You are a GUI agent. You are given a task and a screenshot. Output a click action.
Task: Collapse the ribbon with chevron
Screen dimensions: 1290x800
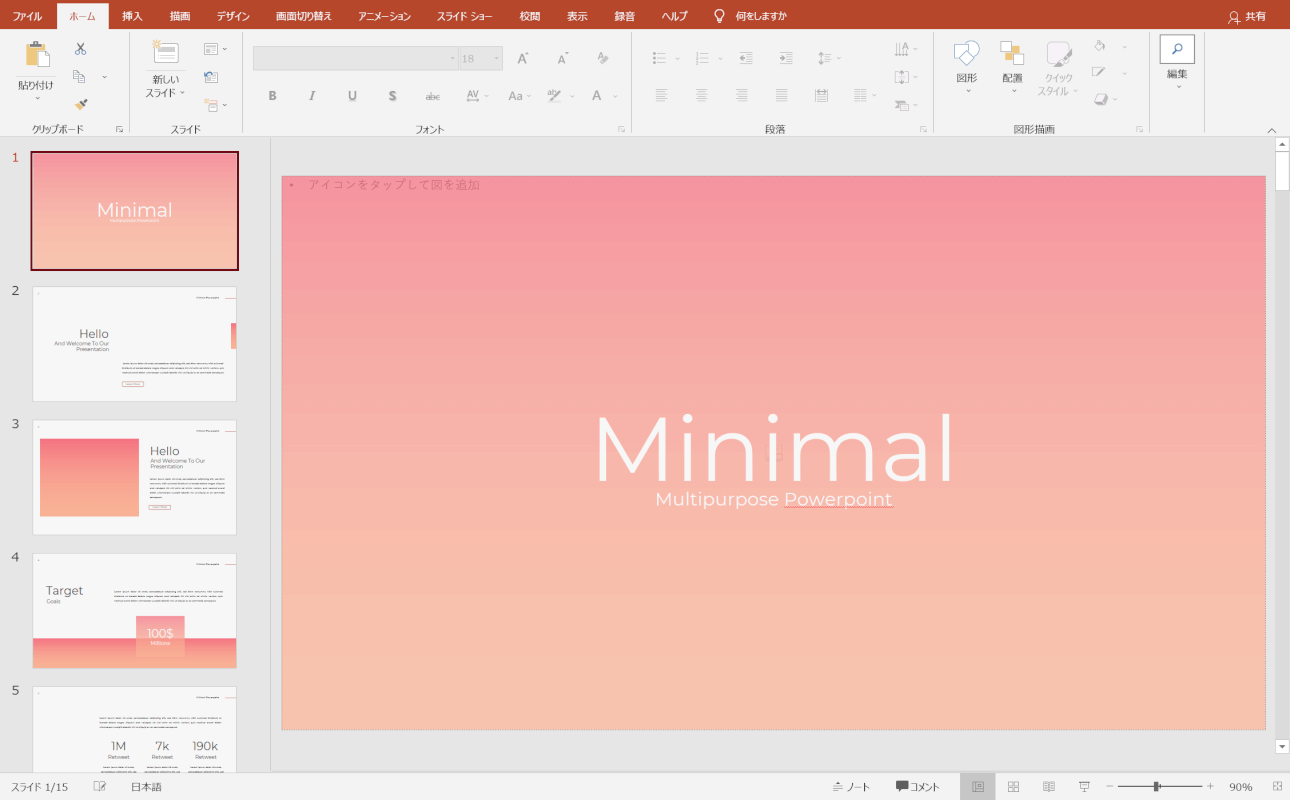click(x=1272, y=130)
